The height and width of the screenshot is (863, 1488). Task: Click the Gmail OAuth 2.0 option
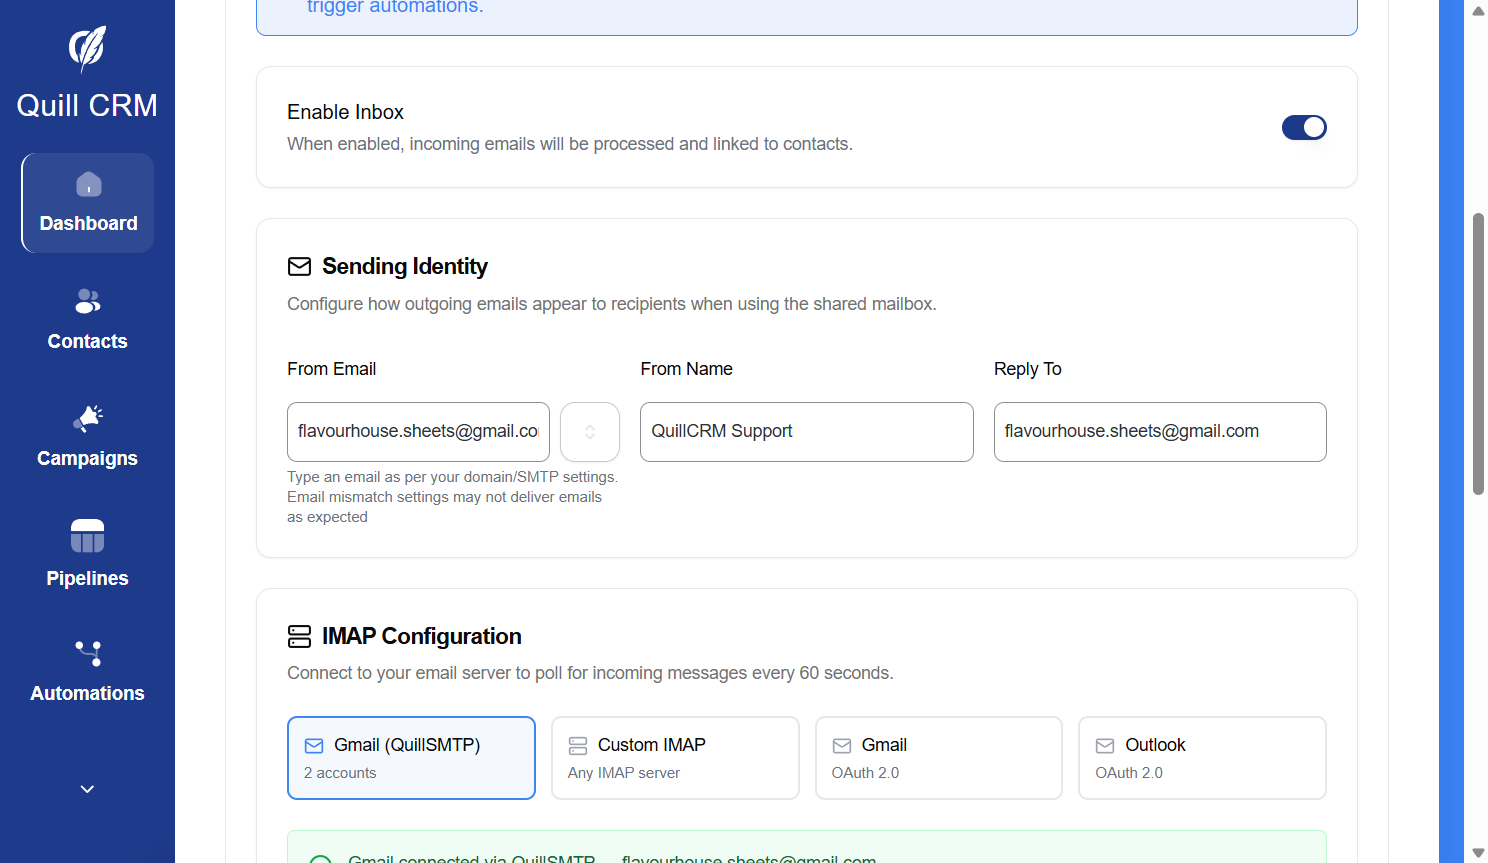pyautogui.click(x=938, y=757)
